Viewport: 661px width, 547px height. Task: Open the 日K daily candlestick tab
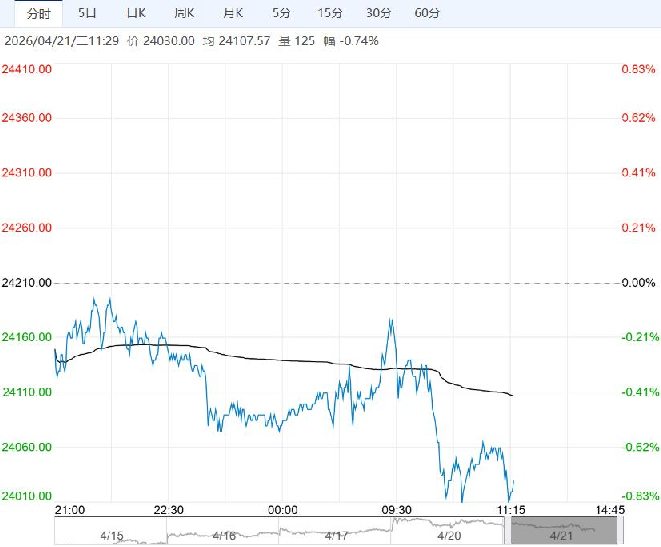coord(136,13)
